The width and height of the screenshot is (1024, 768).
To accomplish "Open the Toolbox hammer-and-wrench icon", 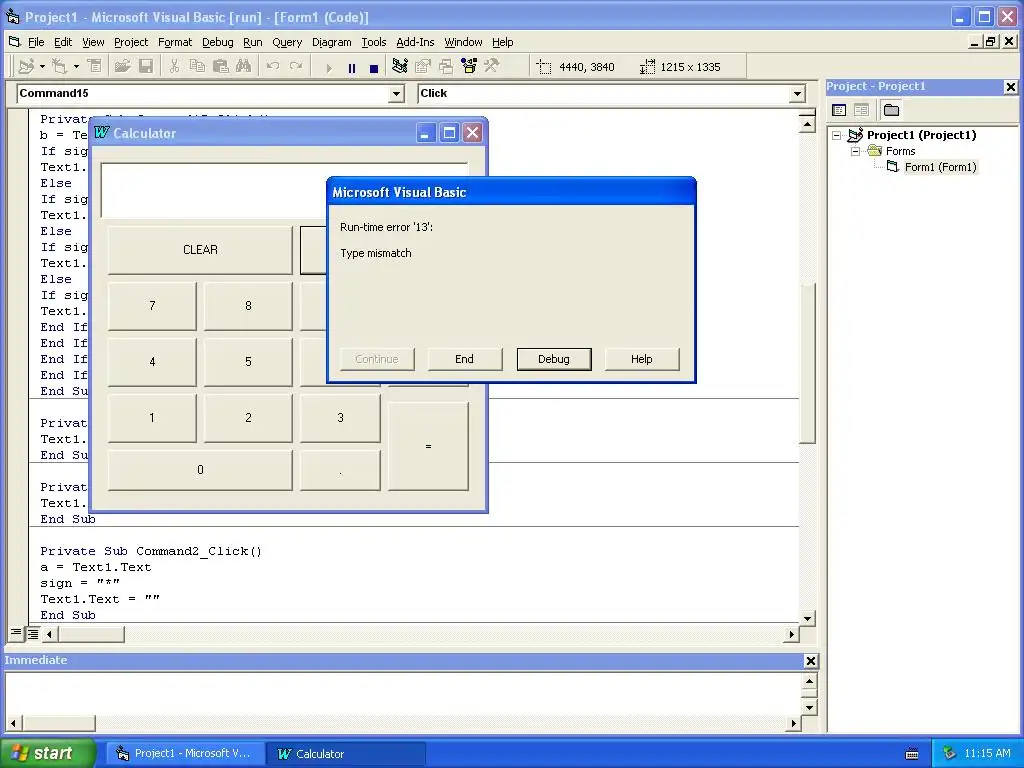I will [x=492, y=67].
